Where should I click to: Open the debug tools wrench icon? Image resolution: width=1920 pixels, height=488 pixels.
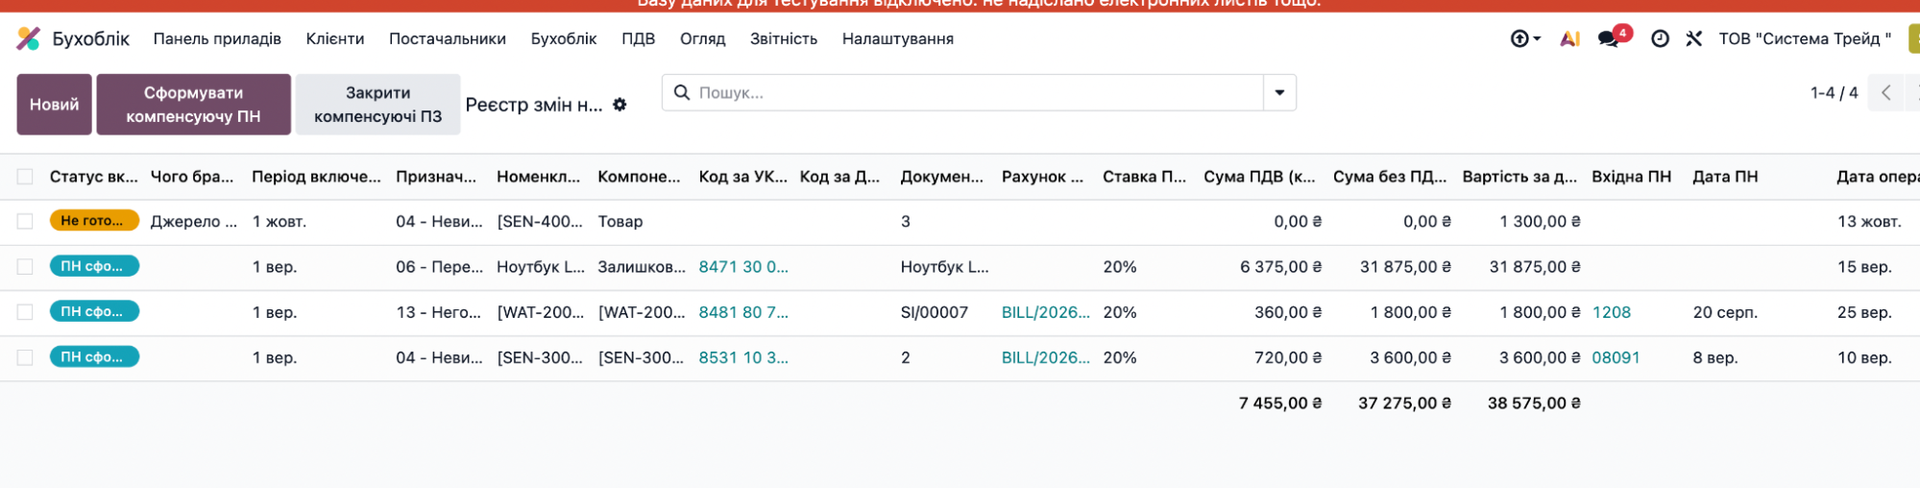[x=1694, y=39]
